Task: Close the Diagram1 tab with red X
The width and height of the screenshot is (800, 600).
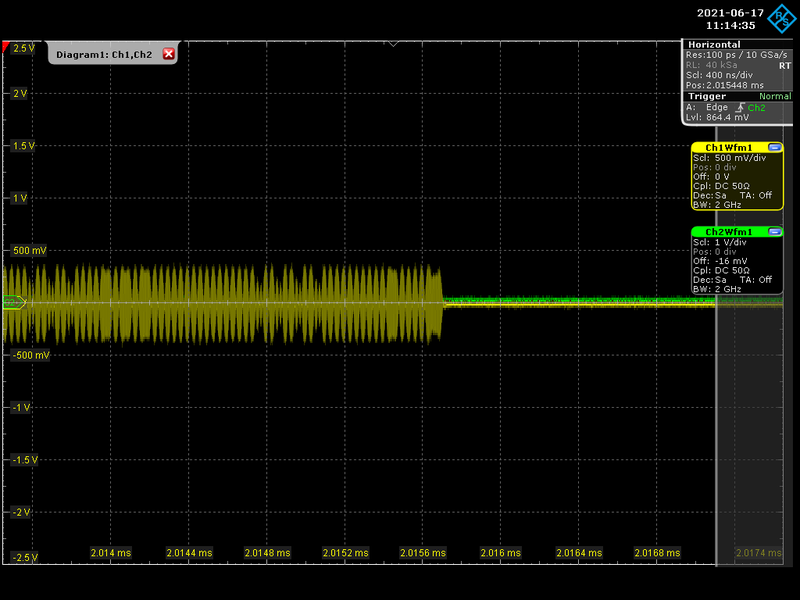Action: (x=168, y=54)
